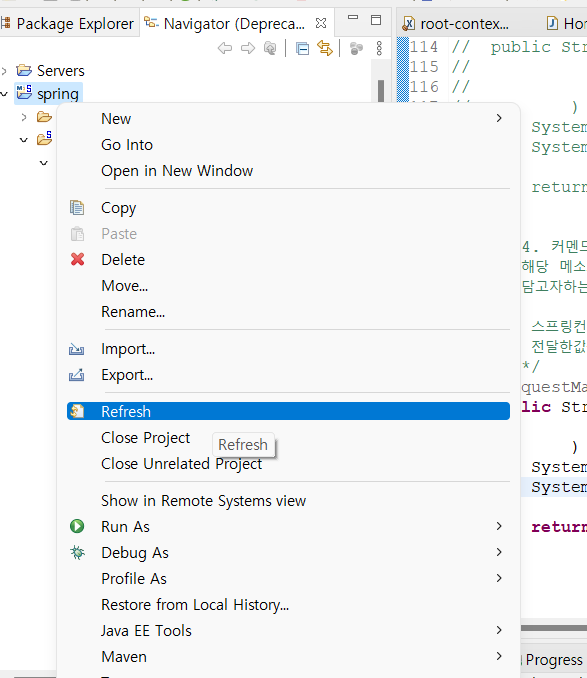Image resolution: width=587 pixels, height=678 pixels.
Task: Open the New submenu
Action: [x=288, y=118]
